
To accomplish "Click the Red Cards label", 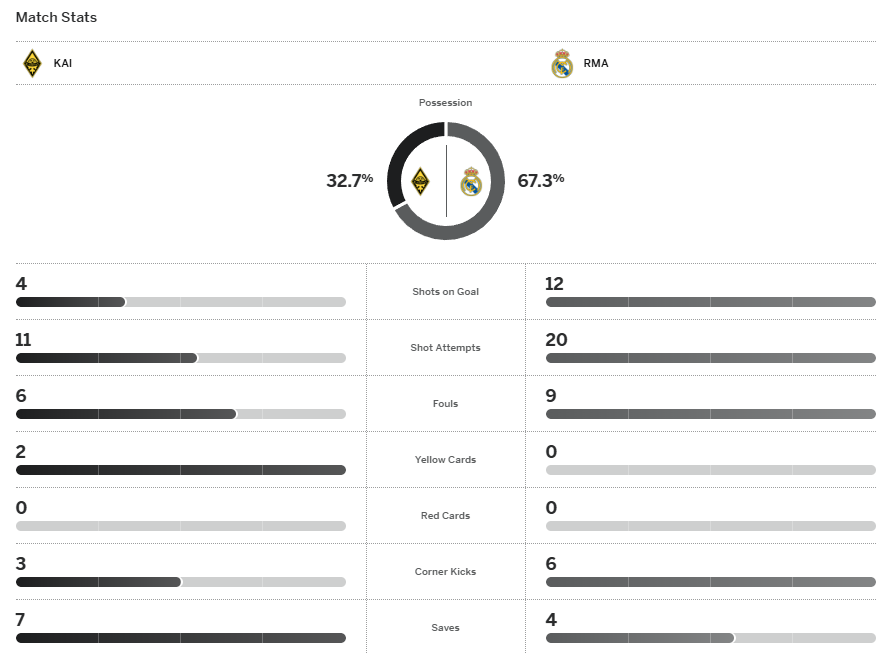I will tap(446, 516).
